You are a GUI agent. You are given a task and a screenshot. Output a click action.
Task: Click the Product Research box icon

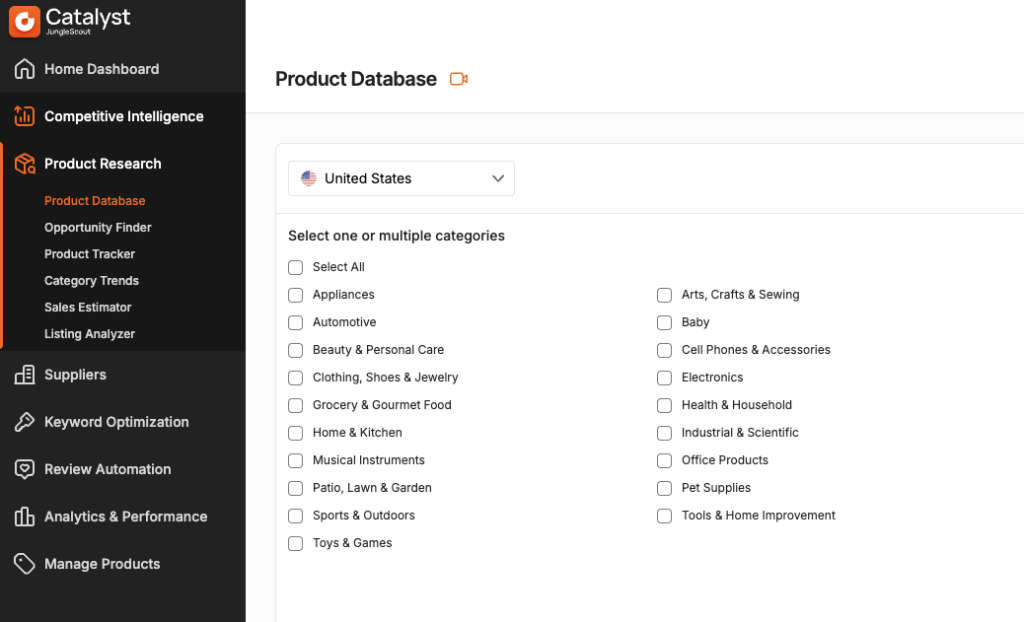click(x=25, y=164)
